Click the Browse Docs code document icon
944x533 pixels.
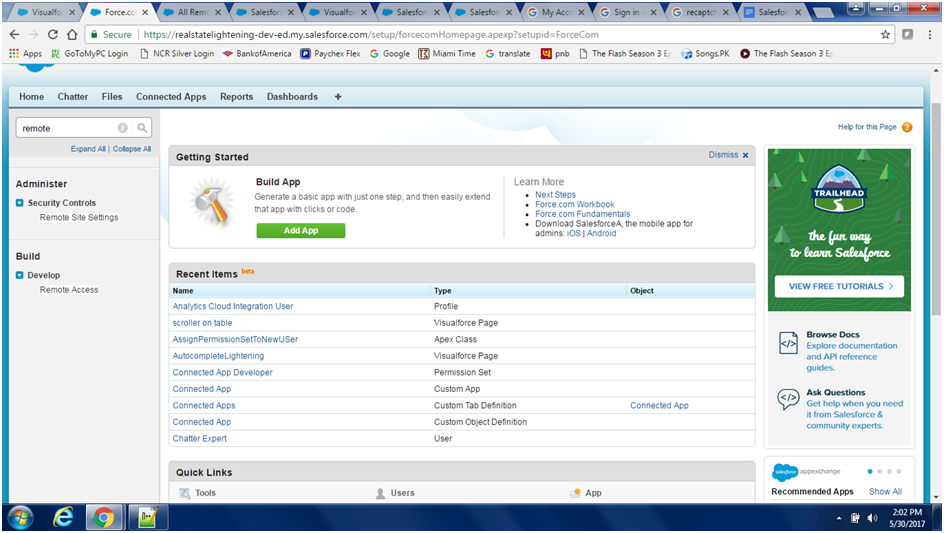click(x=788, y=344)
